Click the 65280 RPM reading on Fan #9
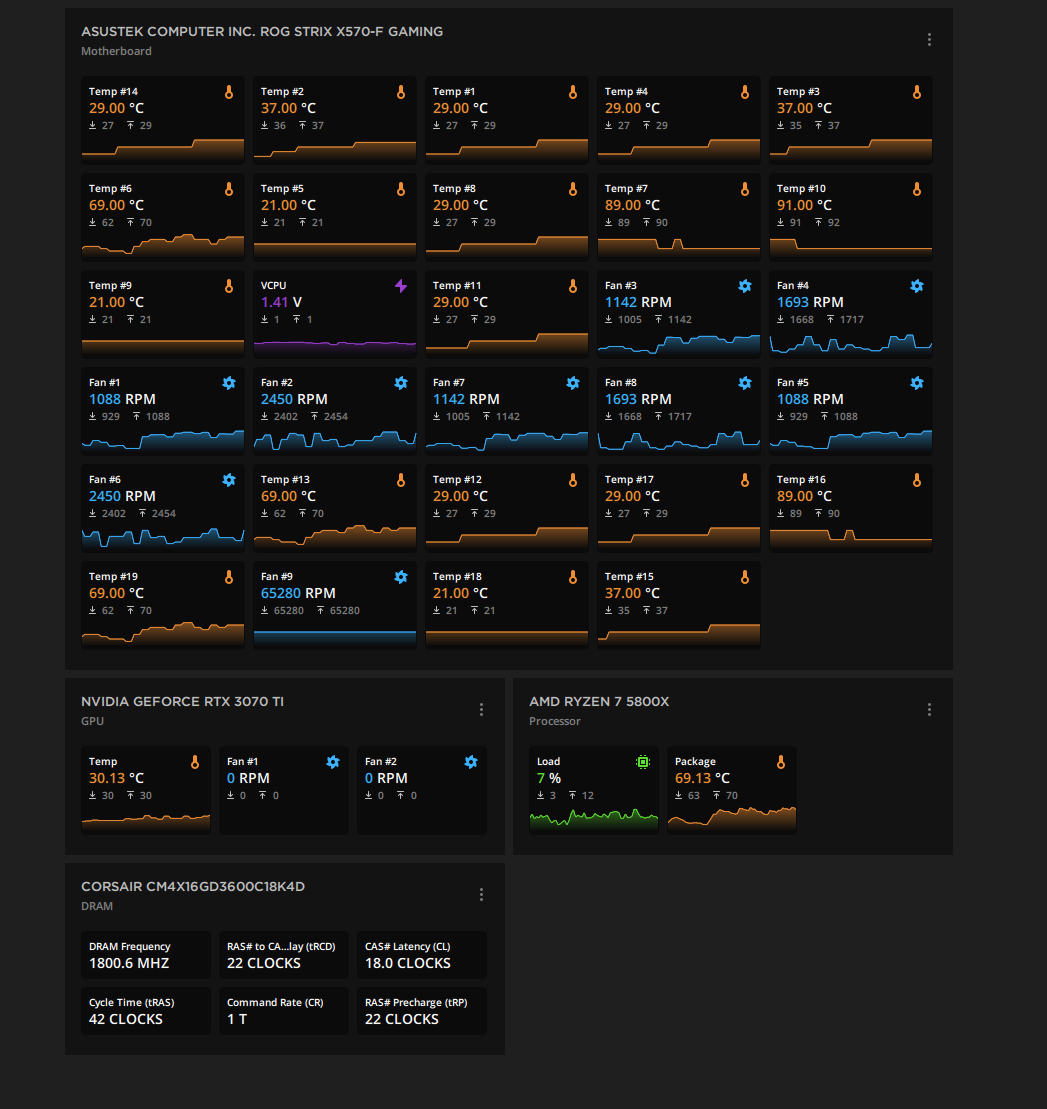Image resolution: width=1047 pixels, height=1109 pixels. [x=298, y=593]
